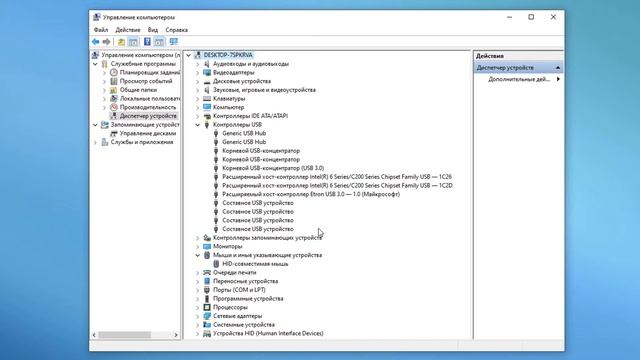Click the Системные устройства icon
The height and width of the screenshot is (360, 640).
tap(207, 325)
